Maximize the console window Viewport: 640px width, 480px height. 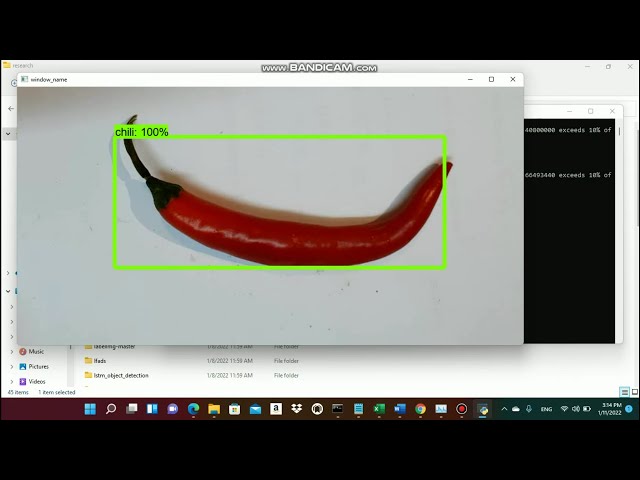pos(591,111)
